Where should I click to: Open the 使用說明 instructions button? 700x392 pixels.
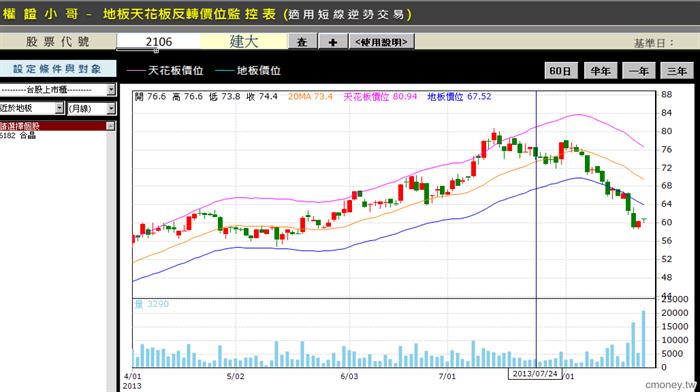pos(381,42)
